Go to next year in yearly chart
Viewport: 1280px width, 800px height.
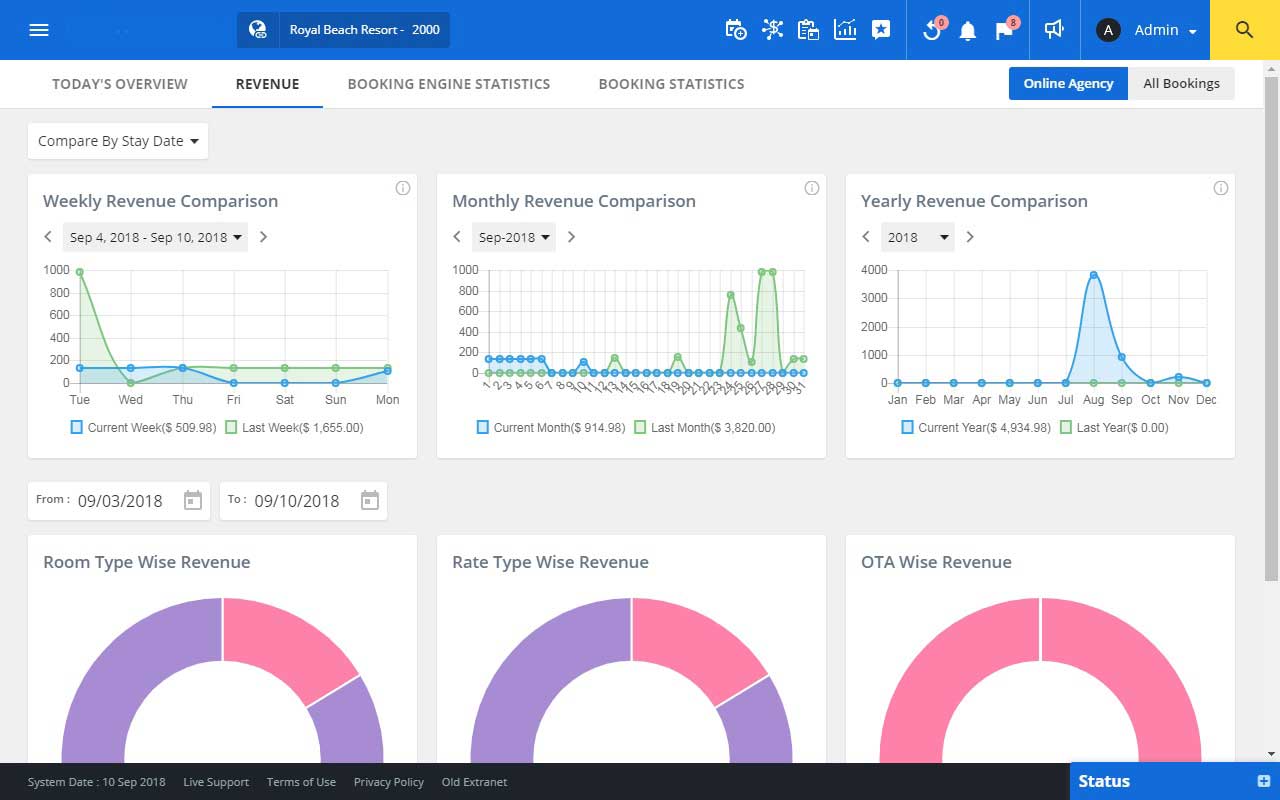[969, 237]
